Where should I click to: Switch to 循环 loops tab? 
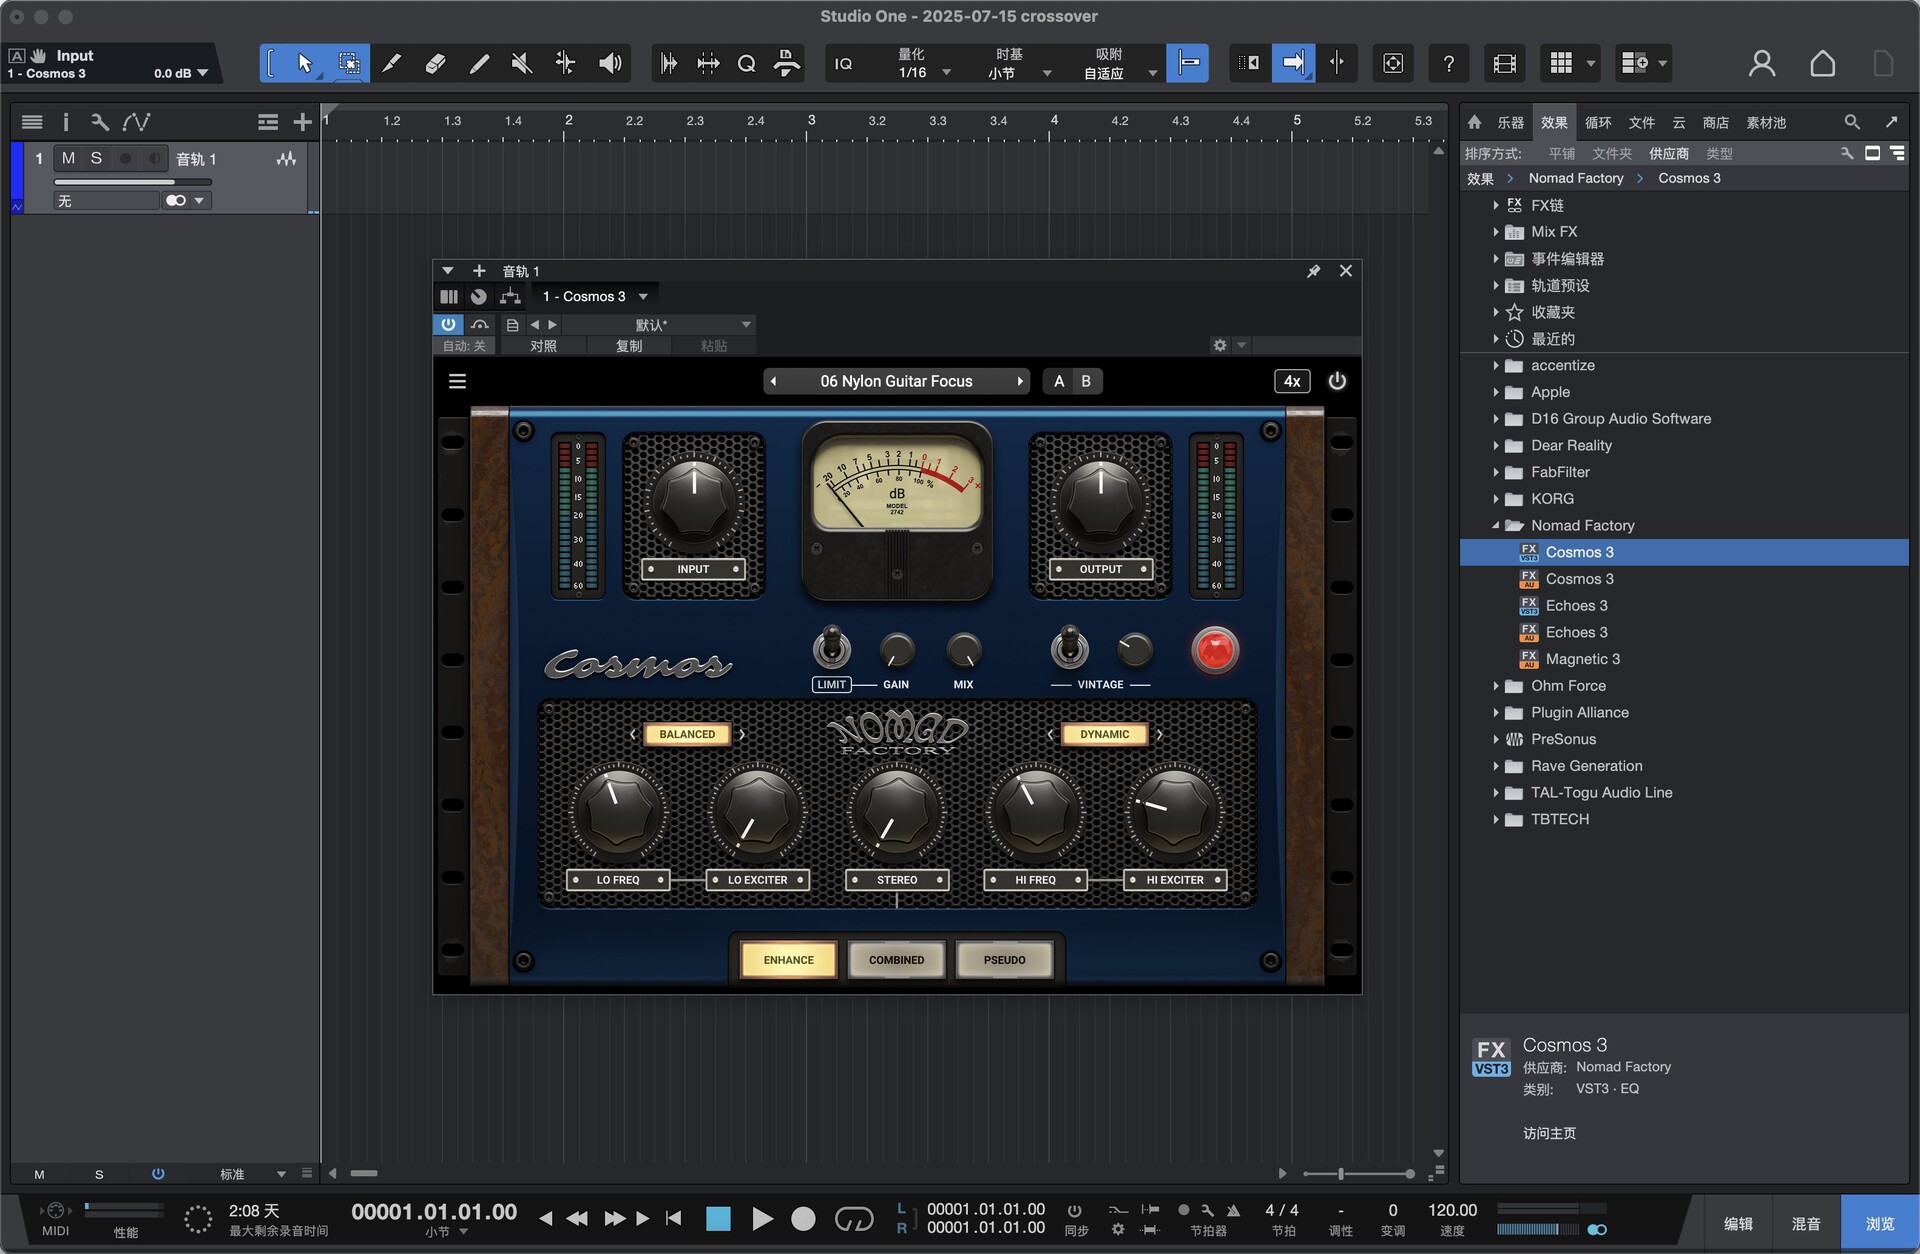[1598, 122]
